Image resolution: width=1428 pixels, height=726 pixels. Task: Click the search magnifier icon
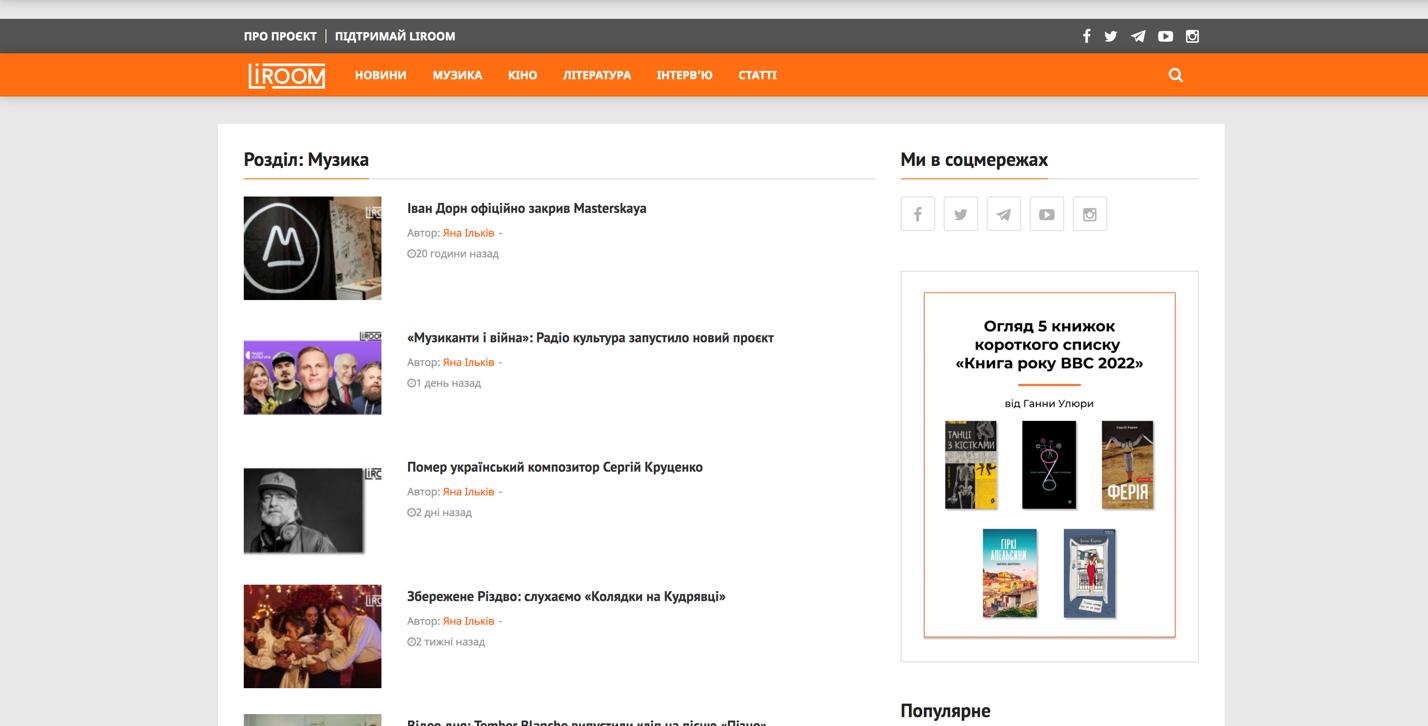(1176, 75)
